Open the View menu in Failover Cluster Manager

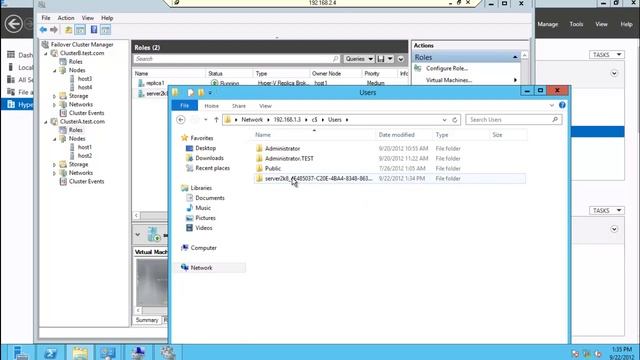pyautogui.click(x=87, y=18)
